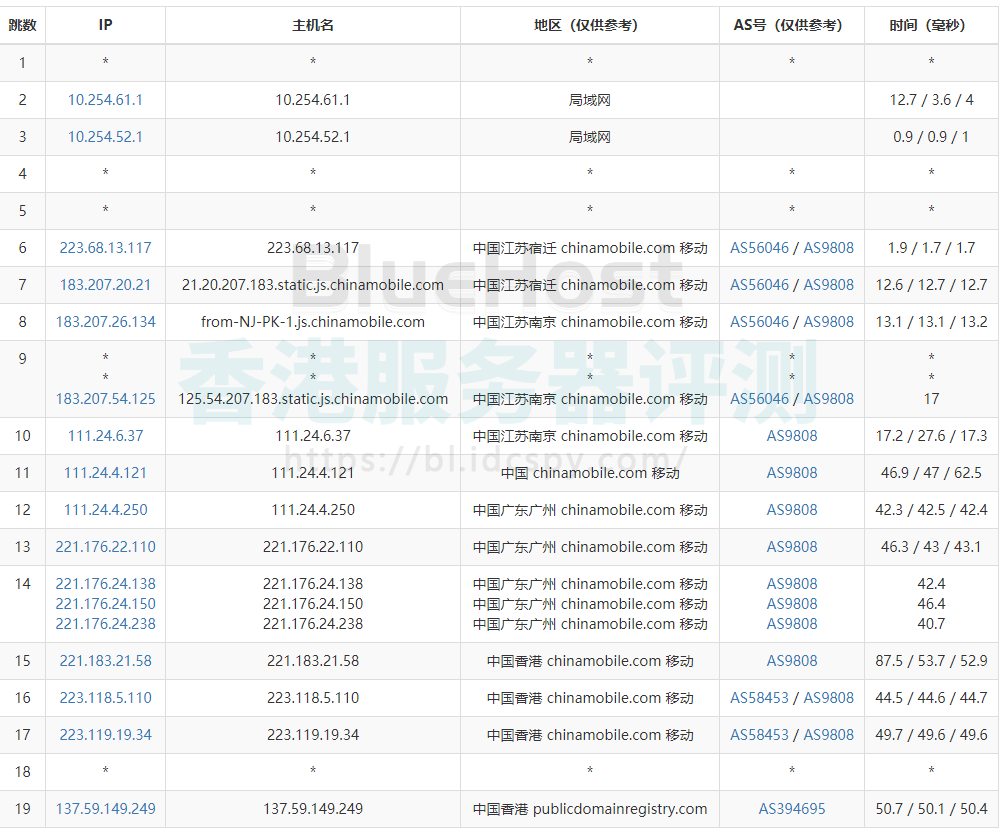Click the 223.118.5.110 IP column link
Screen dimensions: 1007x832
pos(105,698)
